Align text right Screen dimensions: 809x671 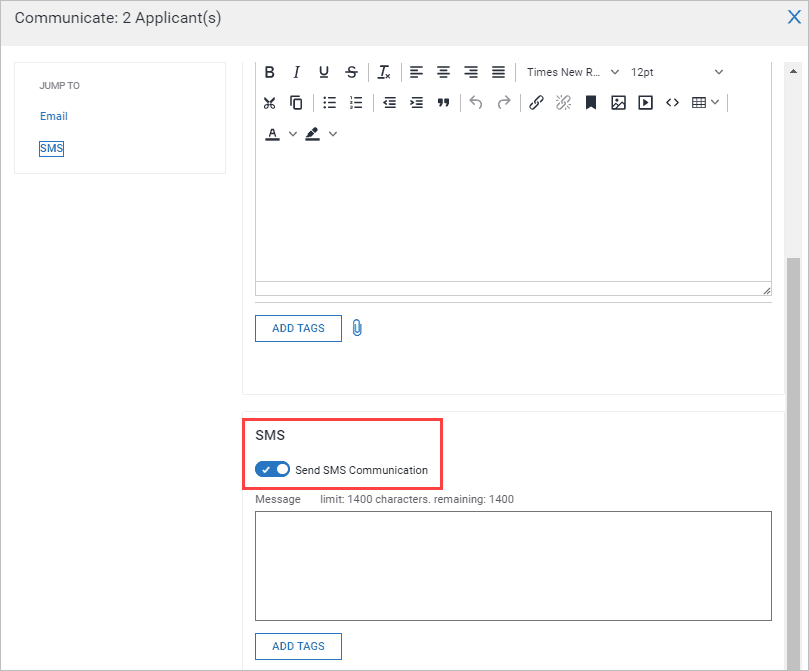[471, 72]
